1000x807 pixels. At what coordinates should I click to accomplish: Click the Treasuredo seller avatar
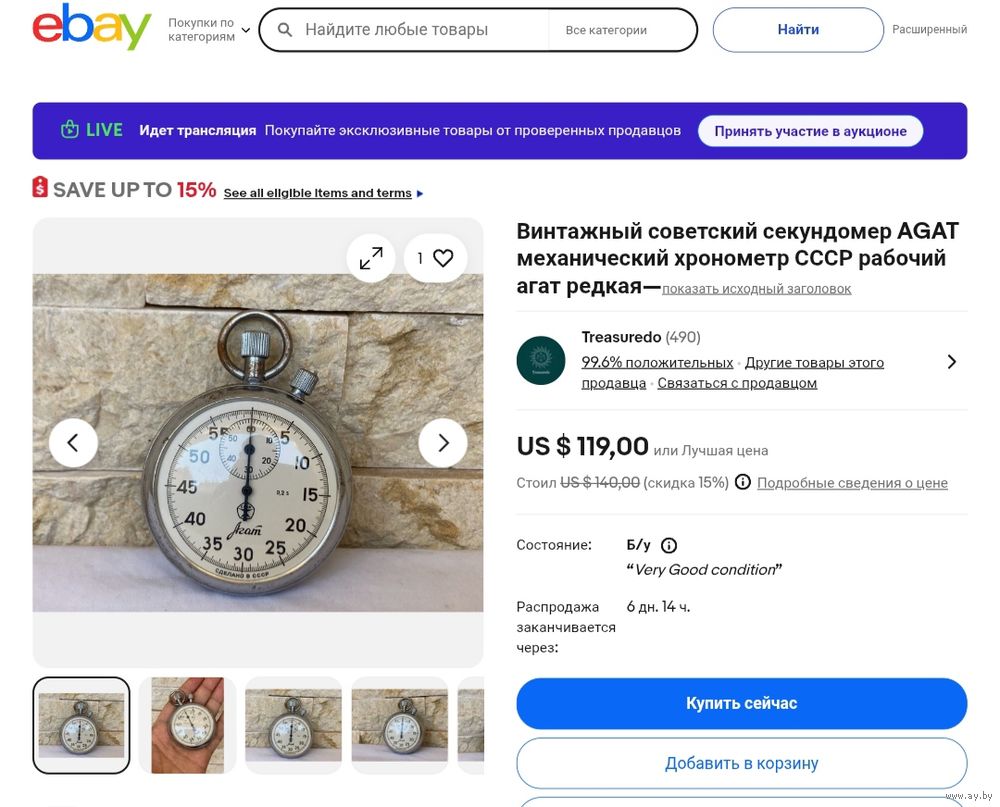(541, 360)
